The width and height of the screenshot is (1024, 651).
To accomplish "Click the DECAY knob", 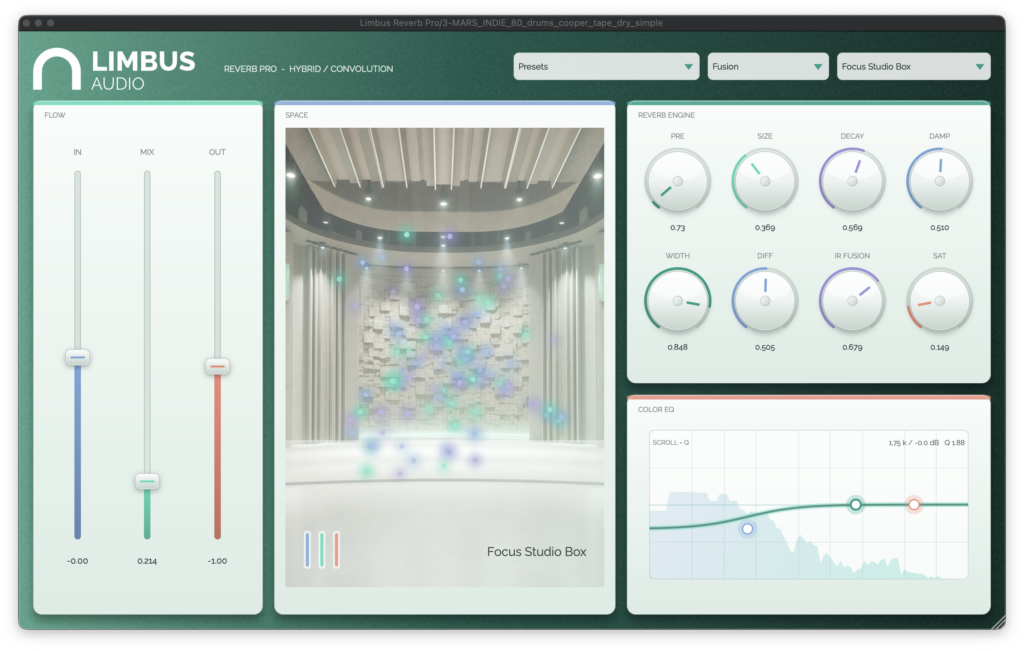I will 852,181.
